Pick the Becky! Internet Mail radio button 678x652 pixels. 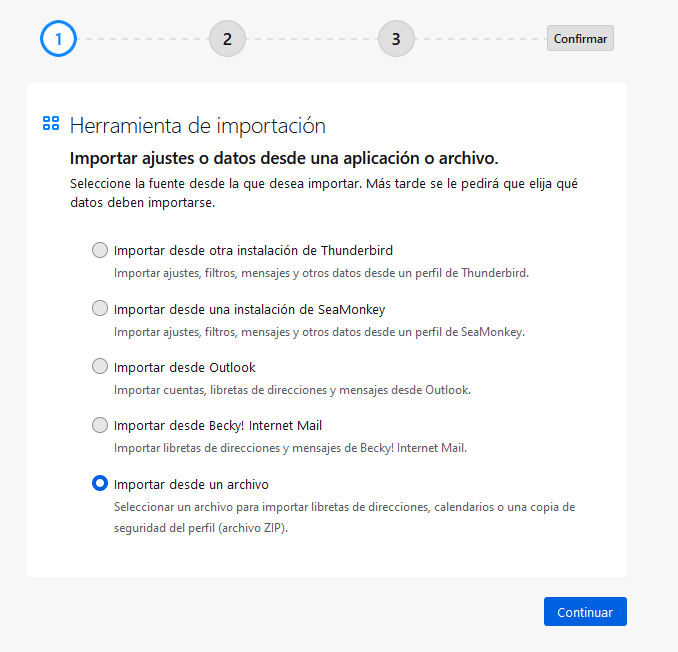[x=100, y=425]
